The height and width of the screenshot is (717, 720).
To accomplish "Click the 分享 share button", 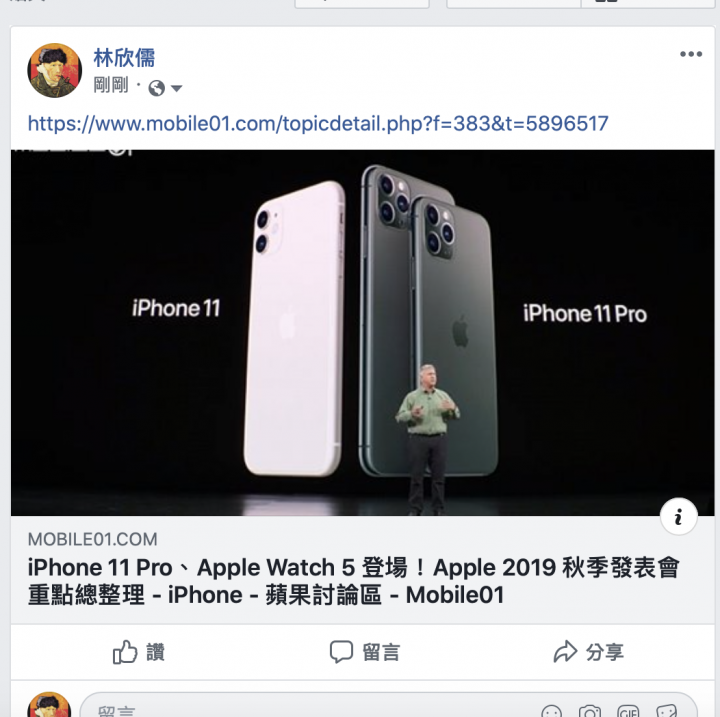I will (x=588, y=652).
